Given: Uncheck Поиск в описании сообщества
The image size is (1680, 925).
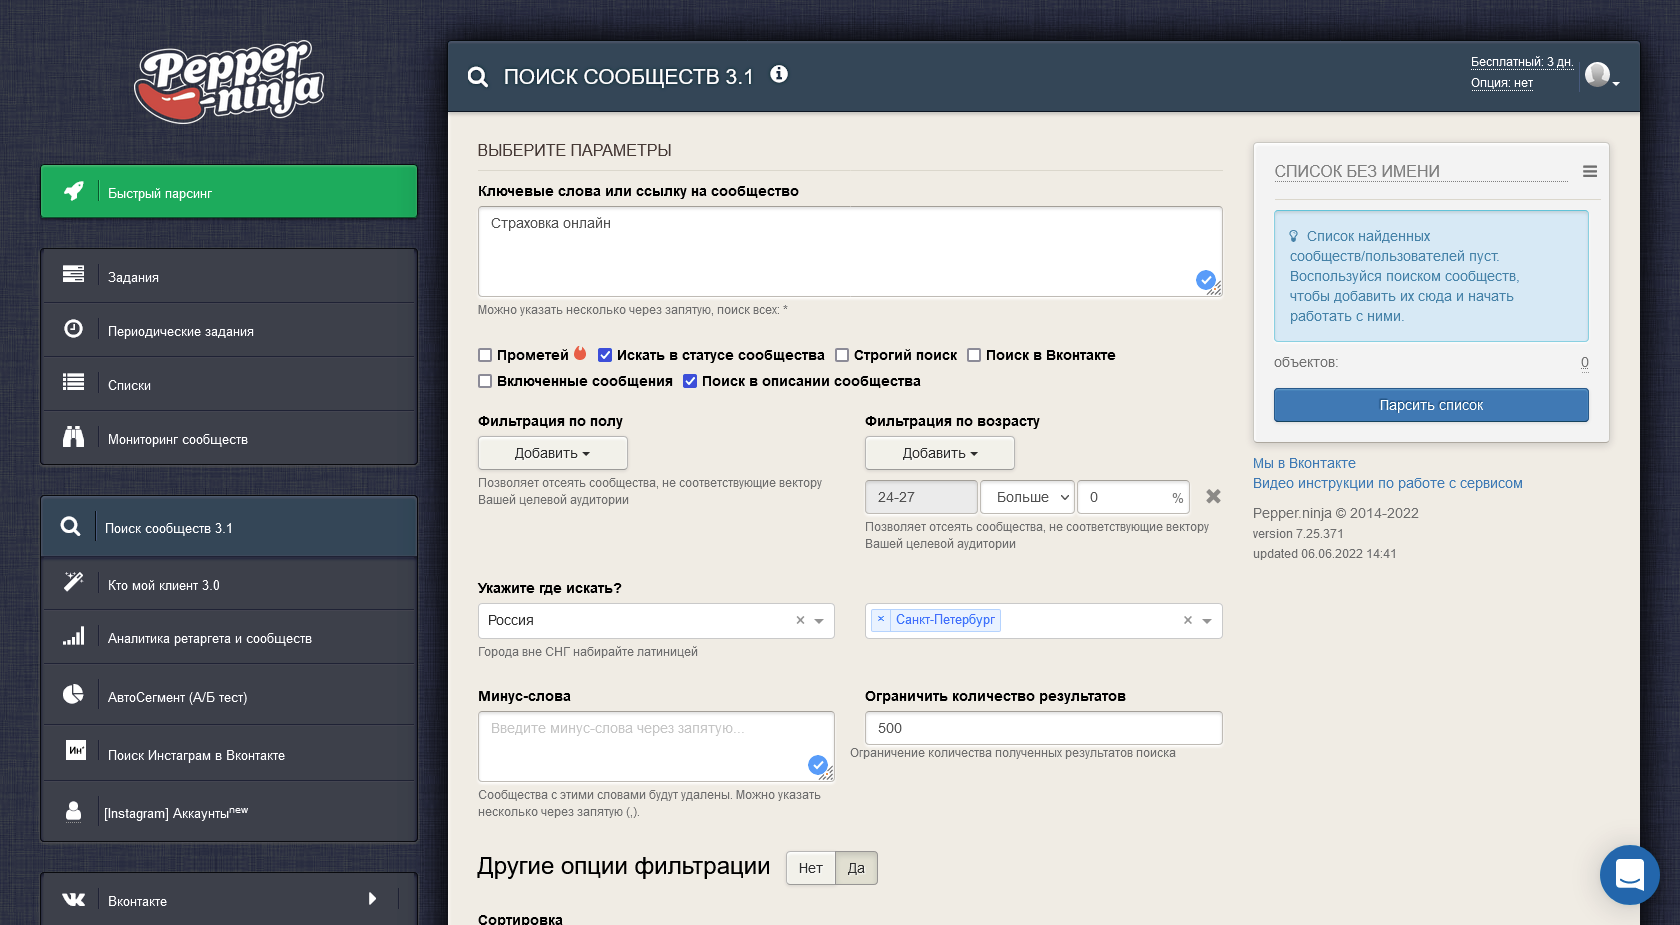Looking at the screenshot, I should pos(690,381).
